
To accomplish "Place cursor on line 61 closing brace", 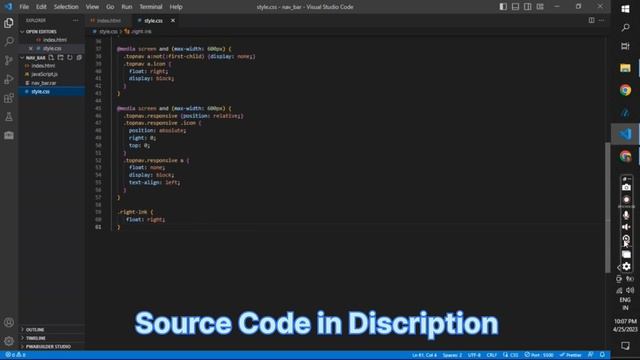I will pyautogui.click(x=119, y=227).
